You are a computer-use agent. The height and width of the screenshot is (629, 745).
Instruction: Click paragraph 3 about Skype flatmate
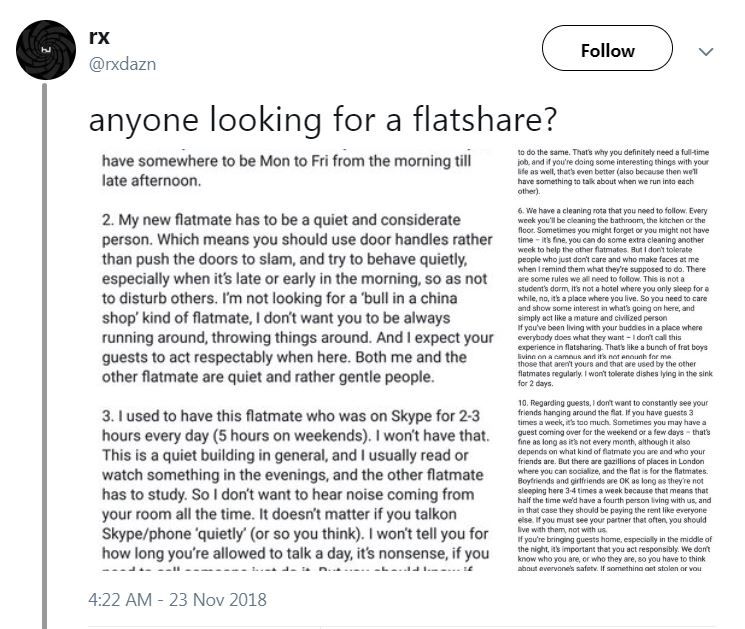tap(296, 488)
